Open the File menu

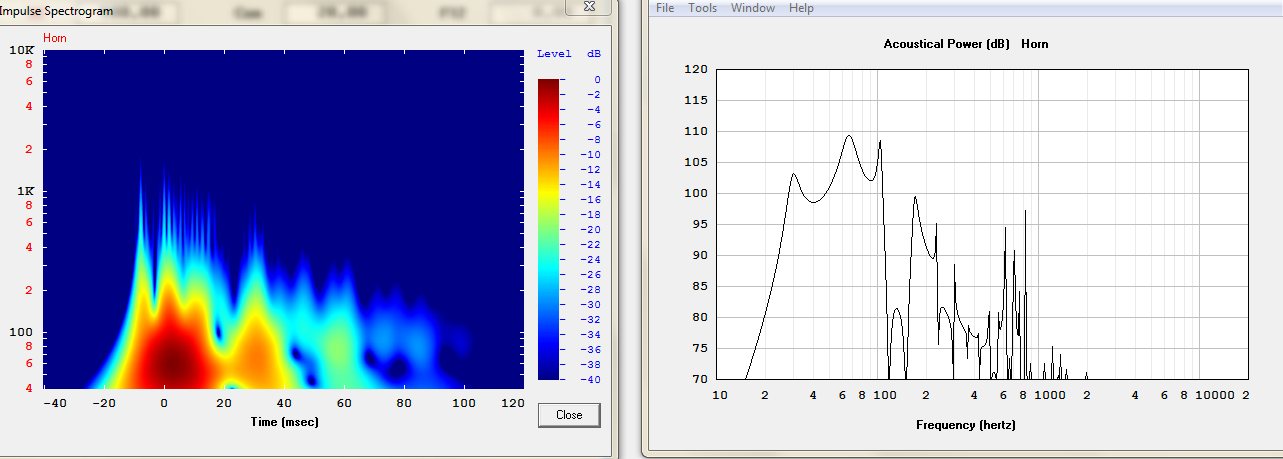pyautogui.click(x=666, y=8)
